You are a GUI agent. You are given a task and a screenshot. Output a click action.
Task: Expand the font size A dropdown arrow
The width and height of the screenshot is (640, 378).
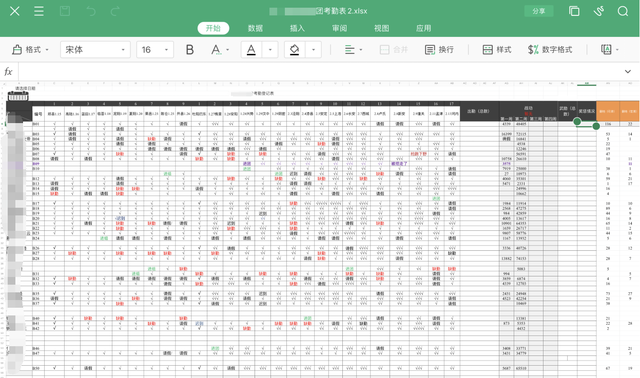227,50
